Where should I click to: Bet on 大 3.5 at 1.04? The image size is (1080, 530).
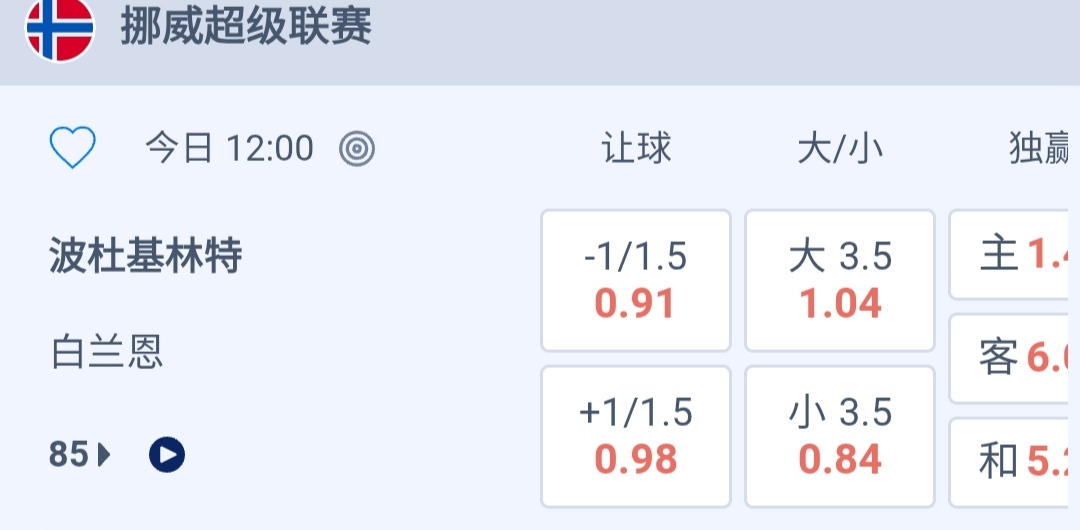pos(840,281)
